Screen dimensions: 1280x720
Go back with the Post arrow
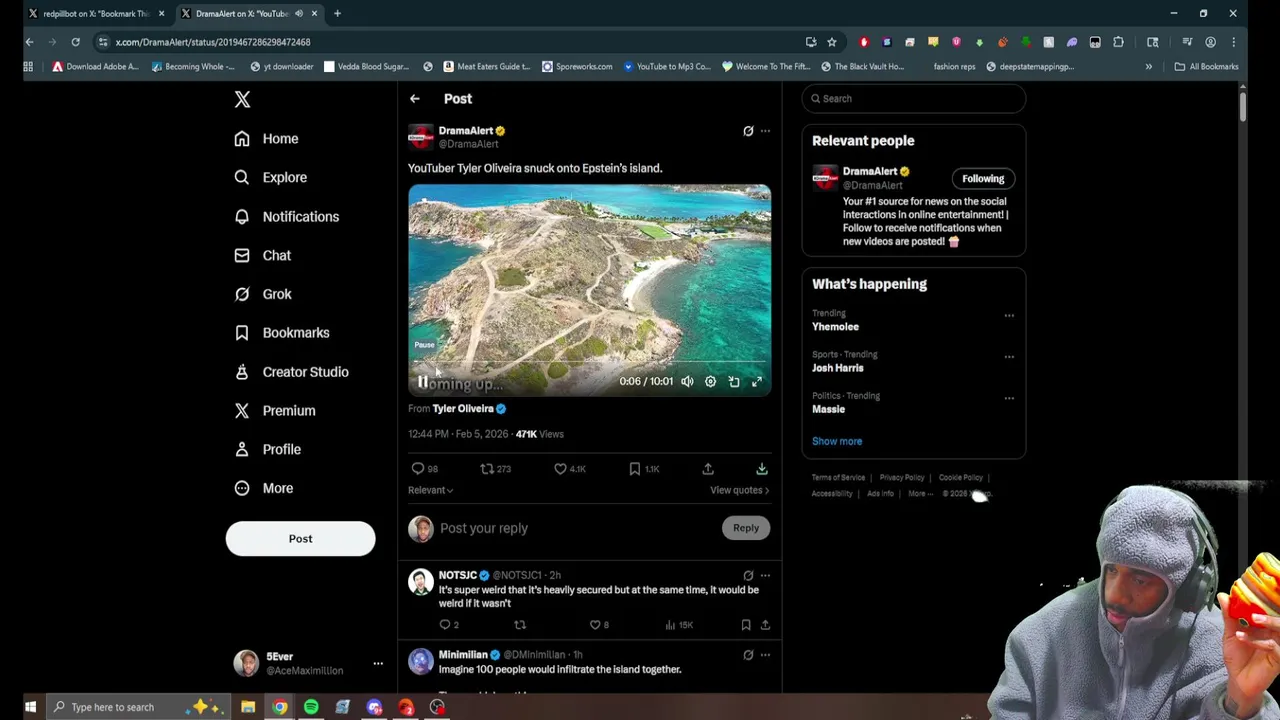click(414, 99)
